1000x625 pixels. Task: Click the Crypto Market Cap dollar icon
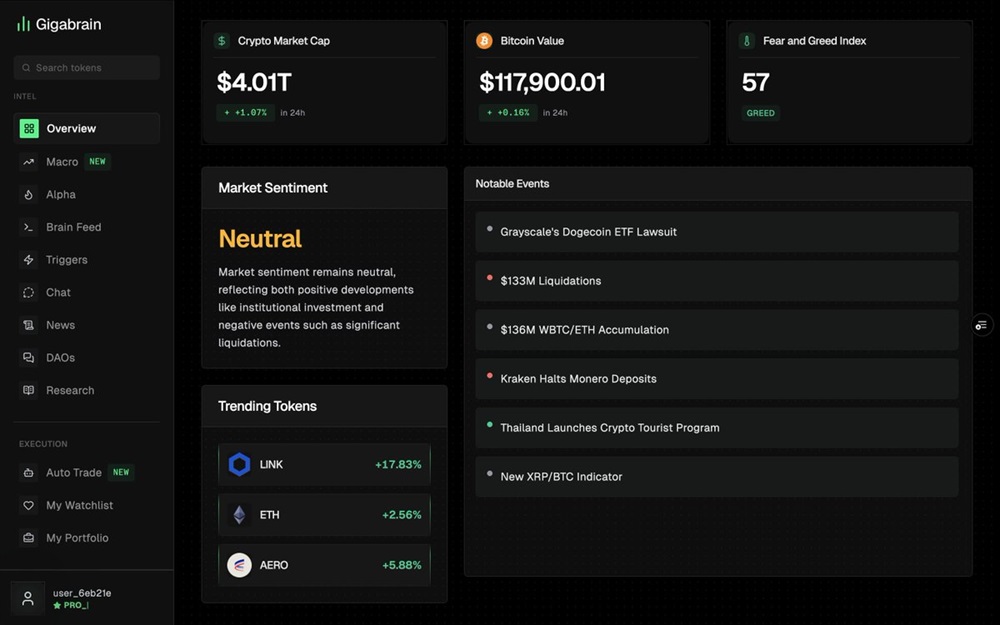tap(222, 41)
